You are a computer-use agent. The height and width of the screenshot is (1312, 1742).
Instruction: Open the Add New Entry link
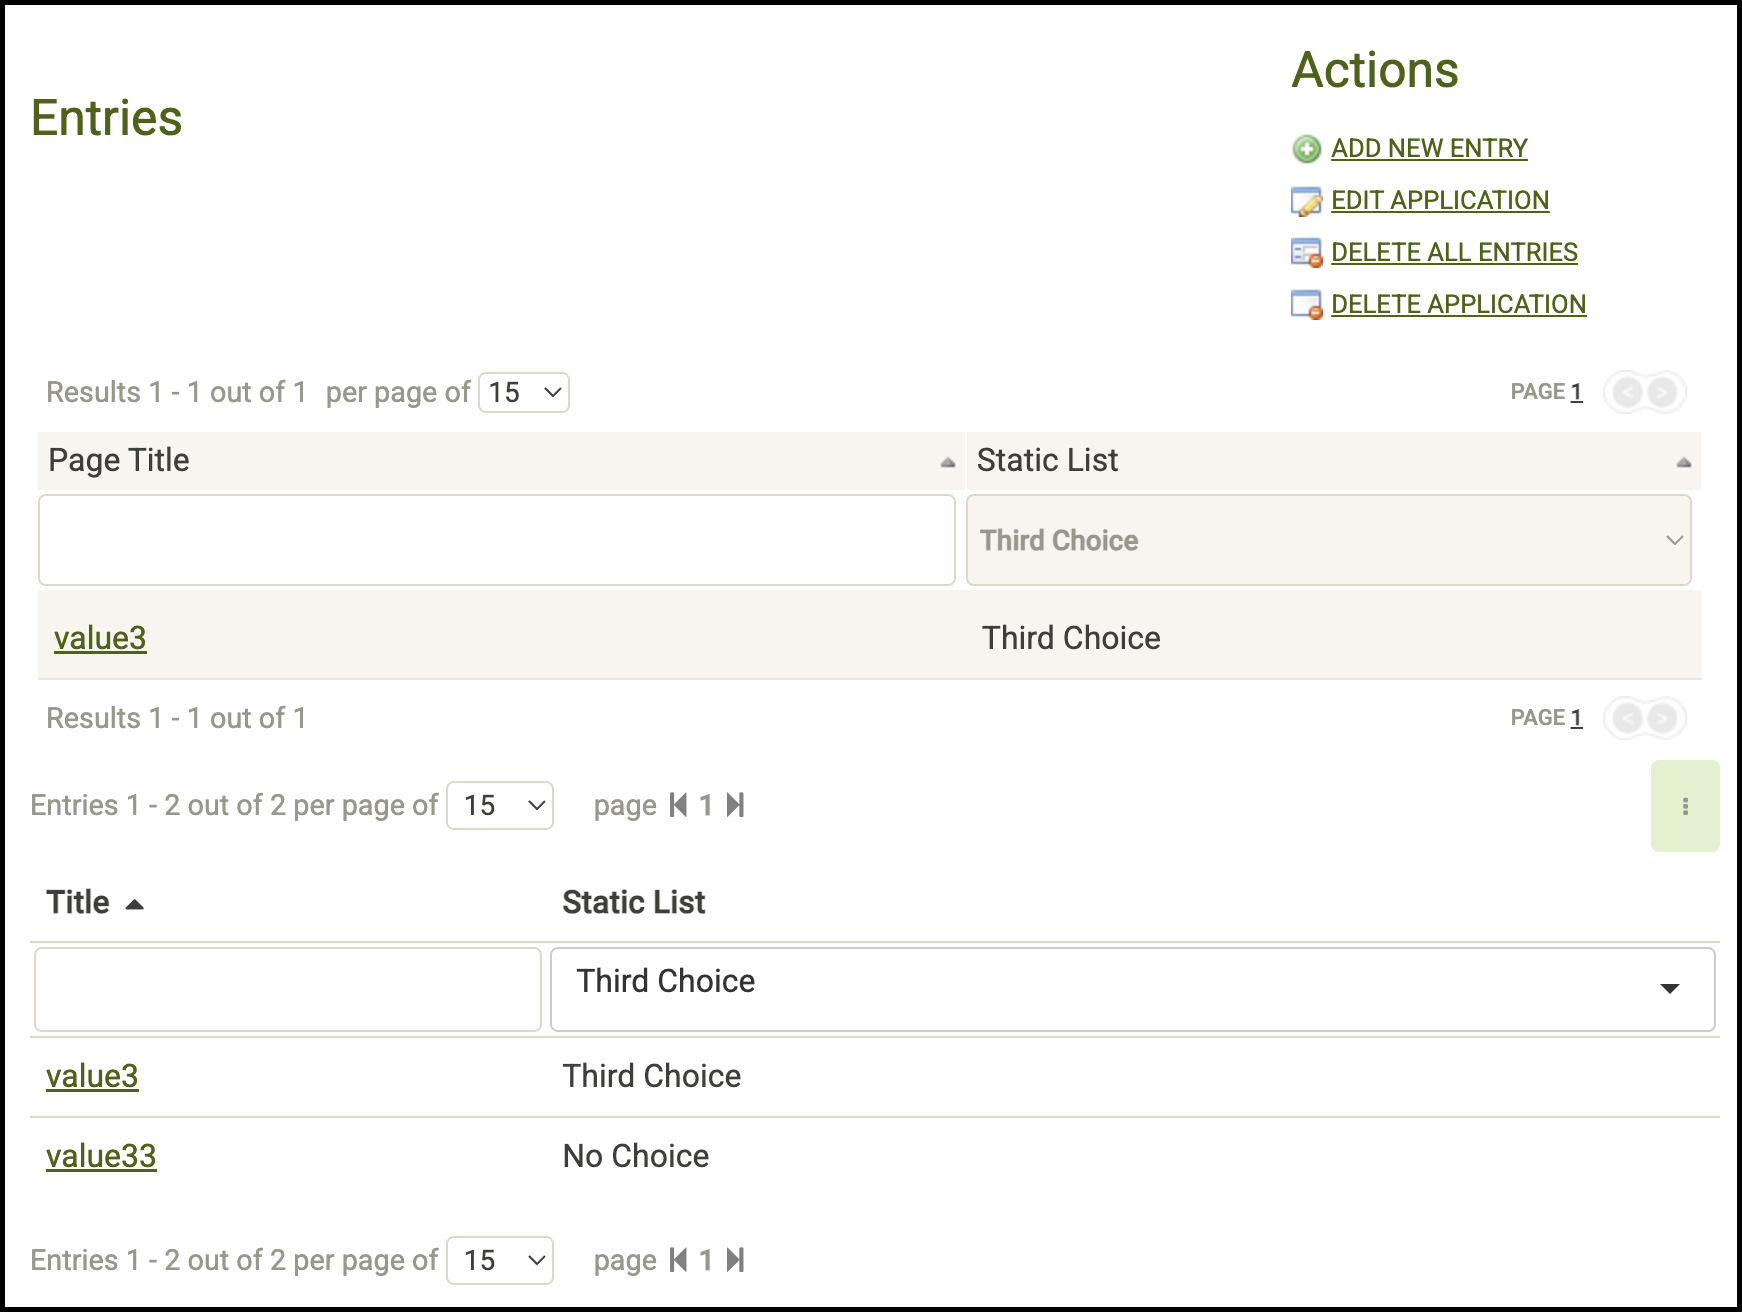[1428, 148]
